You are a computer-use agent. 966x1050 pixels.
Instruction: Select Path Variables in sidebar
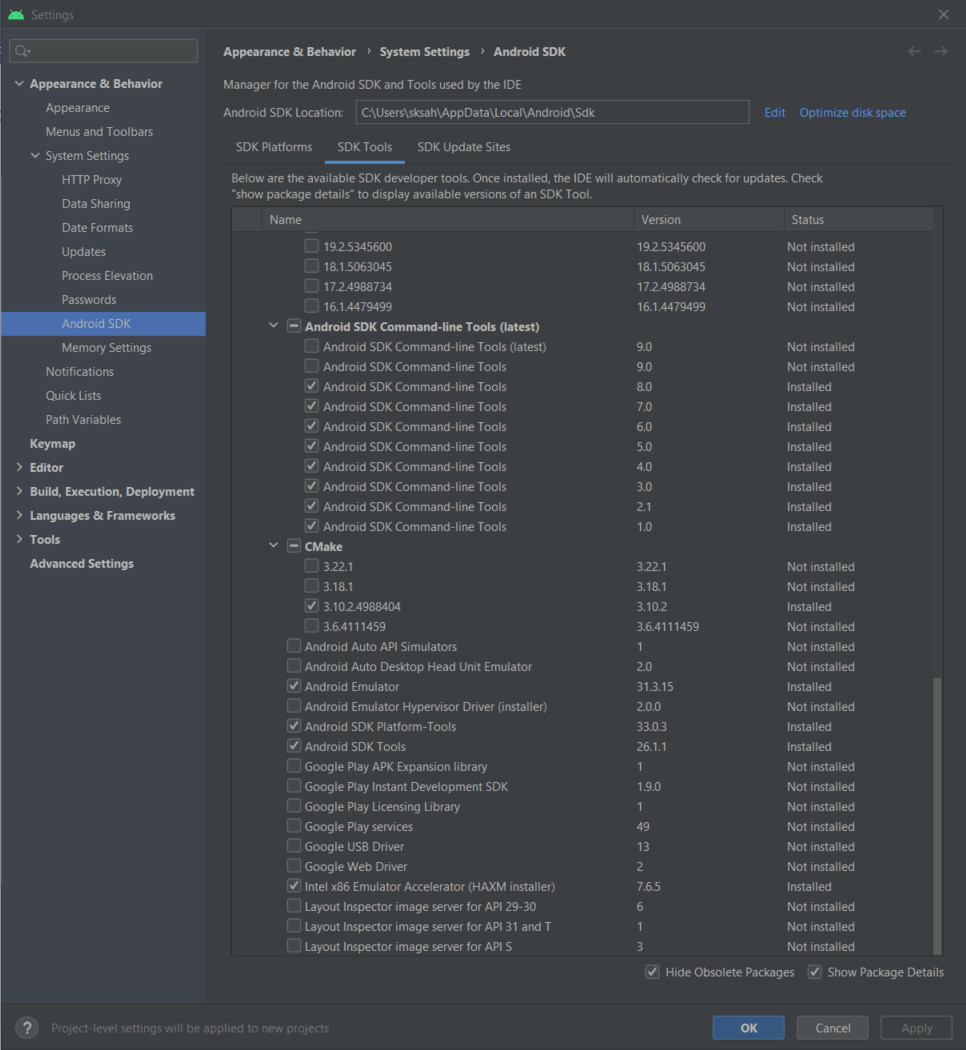point(83,419)
